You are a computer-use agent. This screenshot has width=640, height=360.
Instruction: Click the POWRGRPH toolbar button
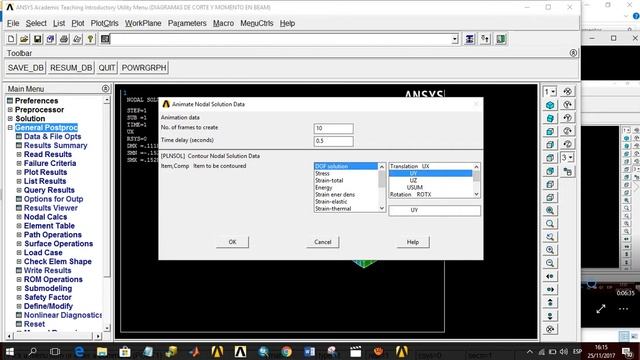144,68
